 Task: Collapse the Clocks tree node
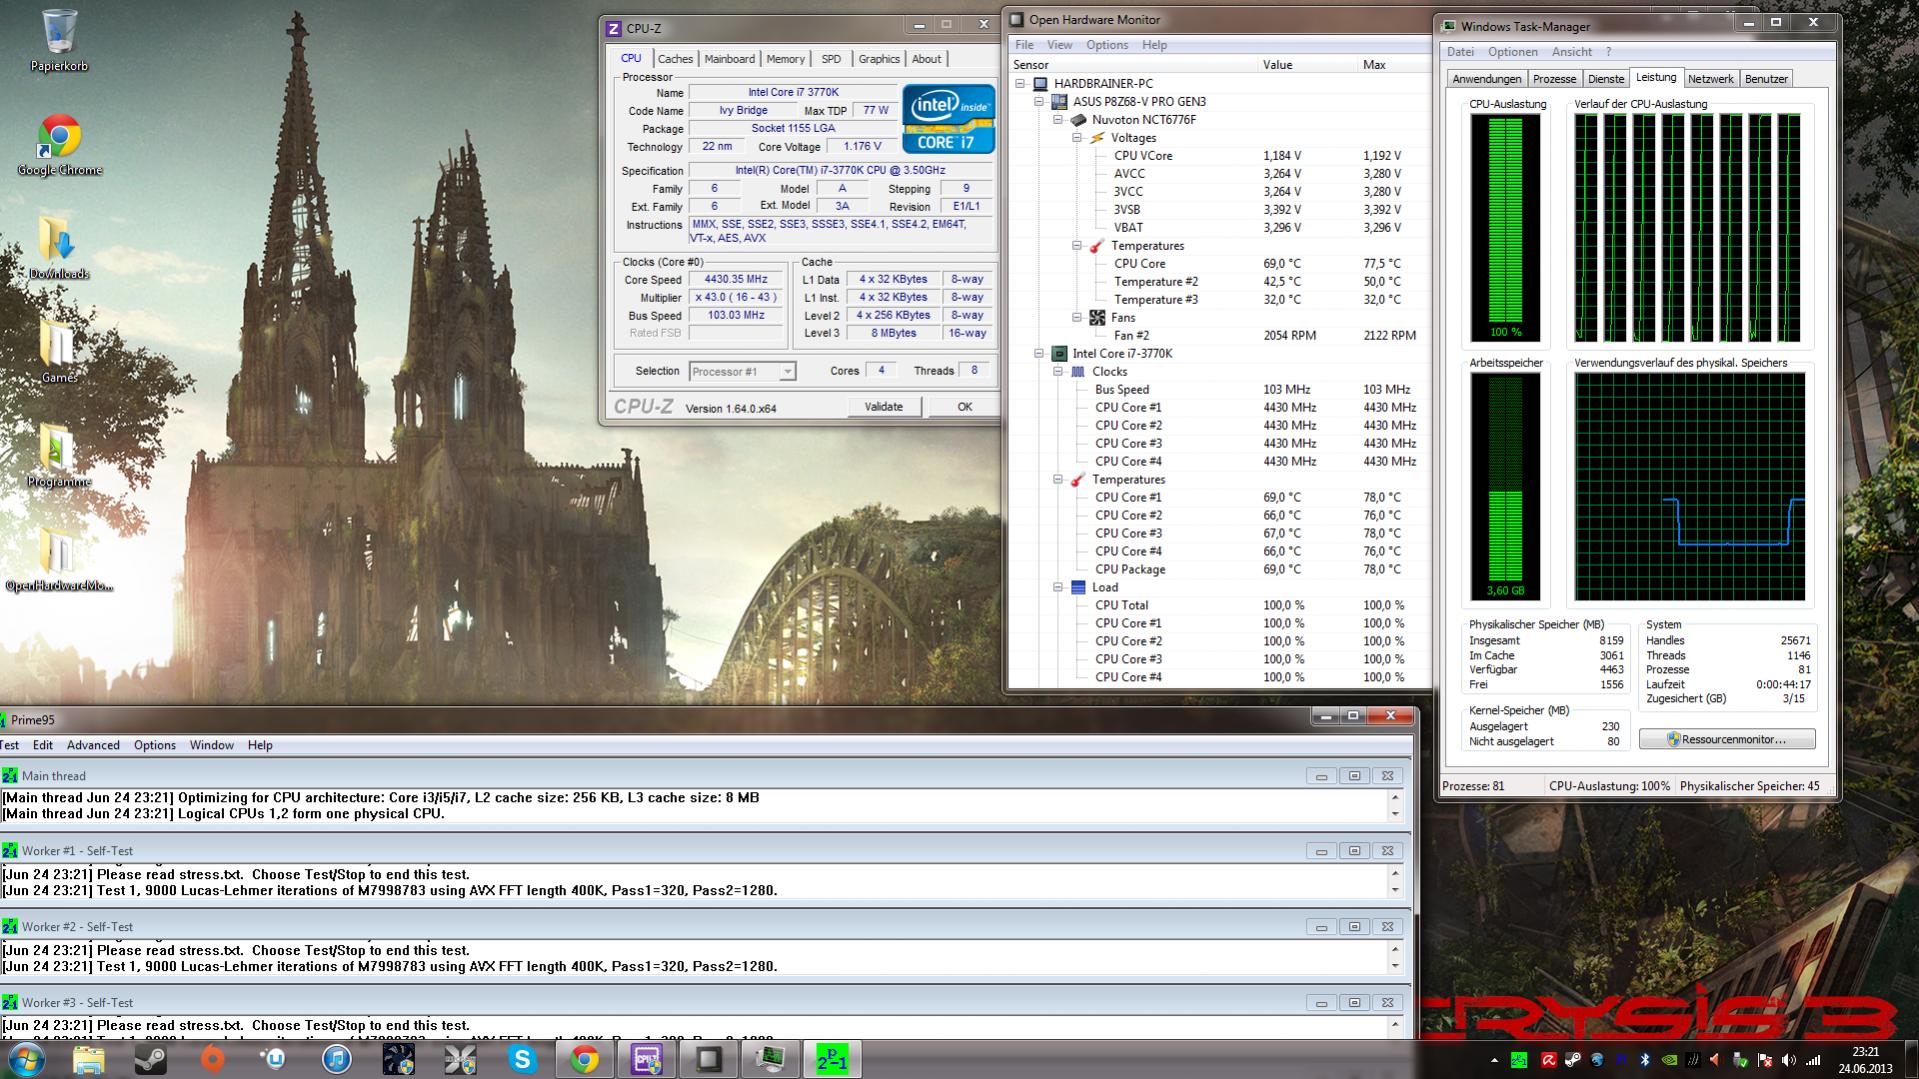(1058, 372)
